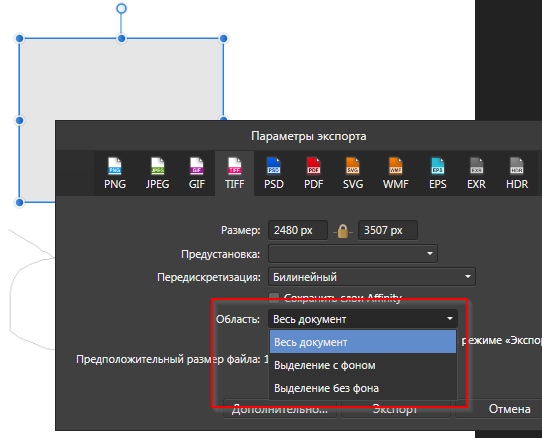Click the Дополнительно button
Screen dimensions: 542x438
[x=280, y=409]
